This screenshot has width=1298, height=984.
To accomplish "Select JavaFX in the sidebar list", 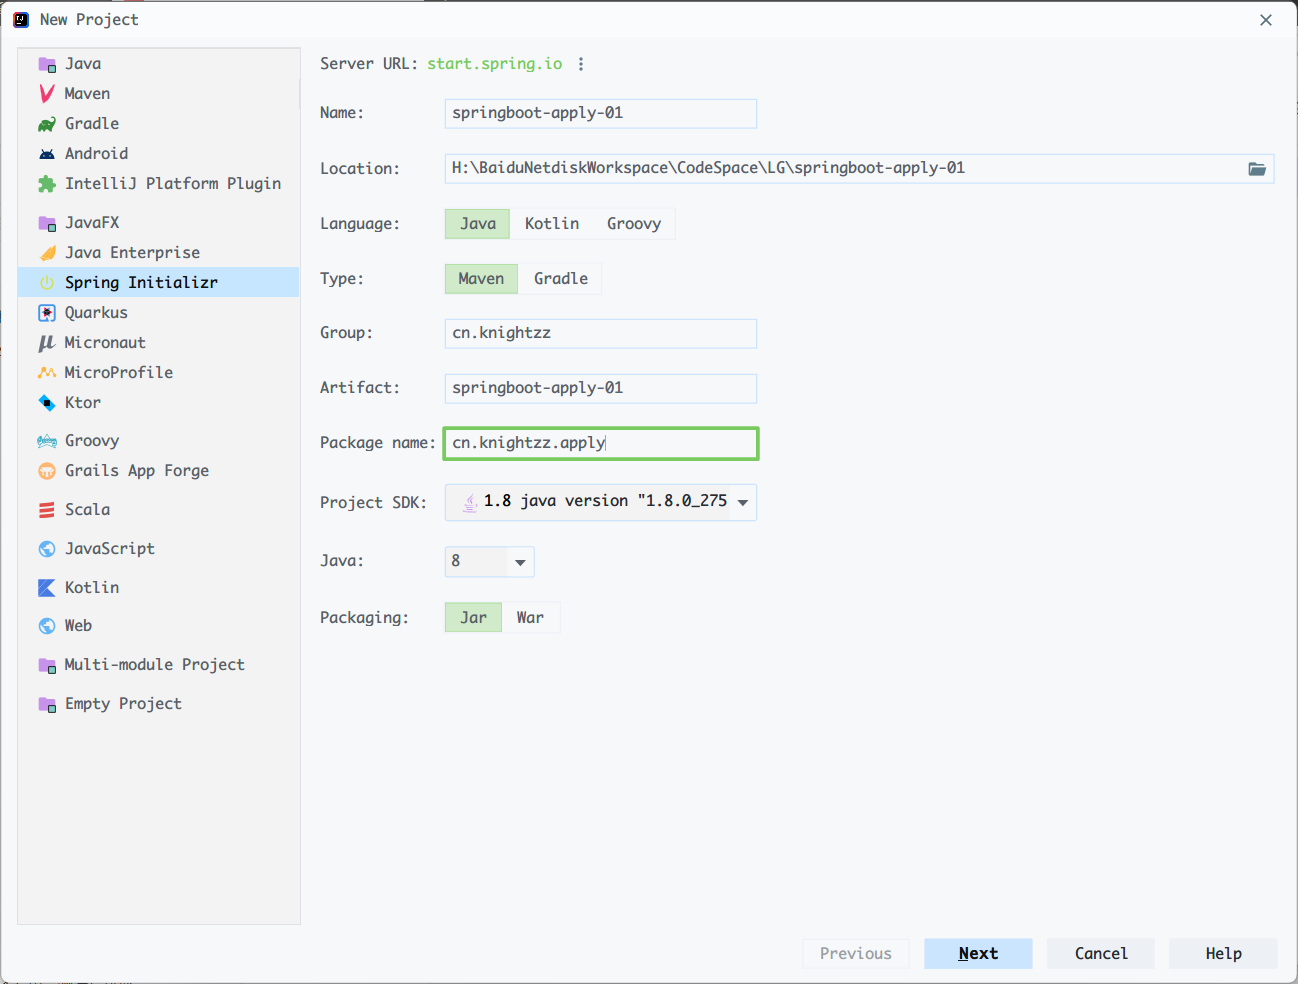I will click(158, 223).
